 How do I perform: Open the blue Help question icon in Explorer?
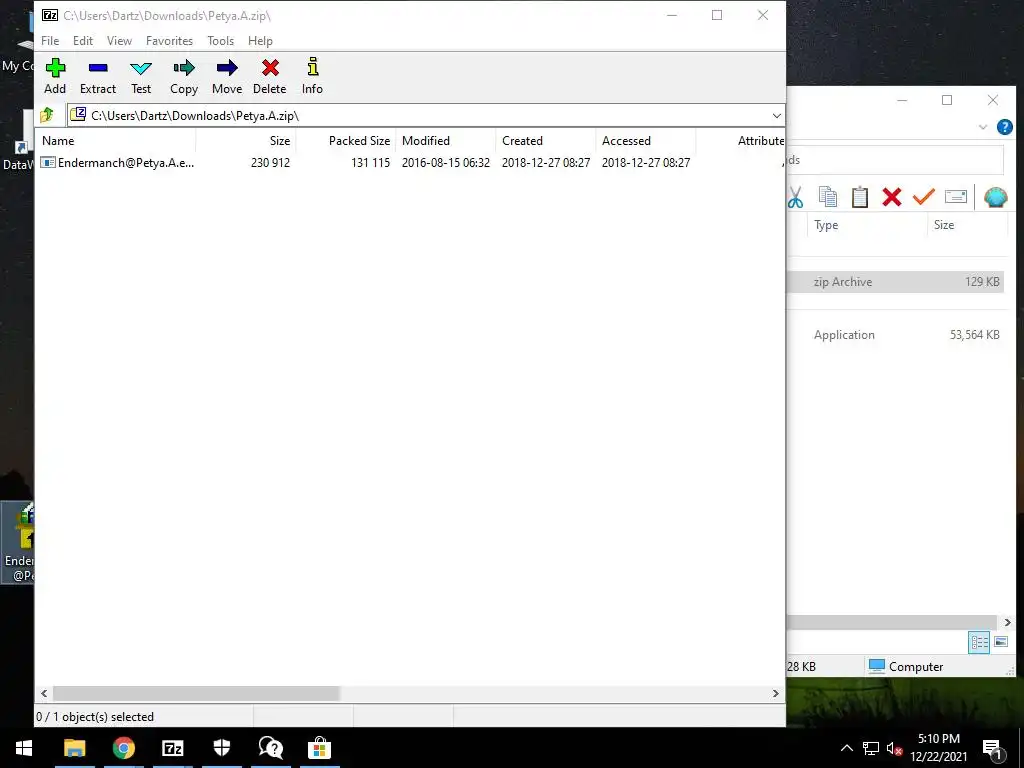click(1004, 127)
